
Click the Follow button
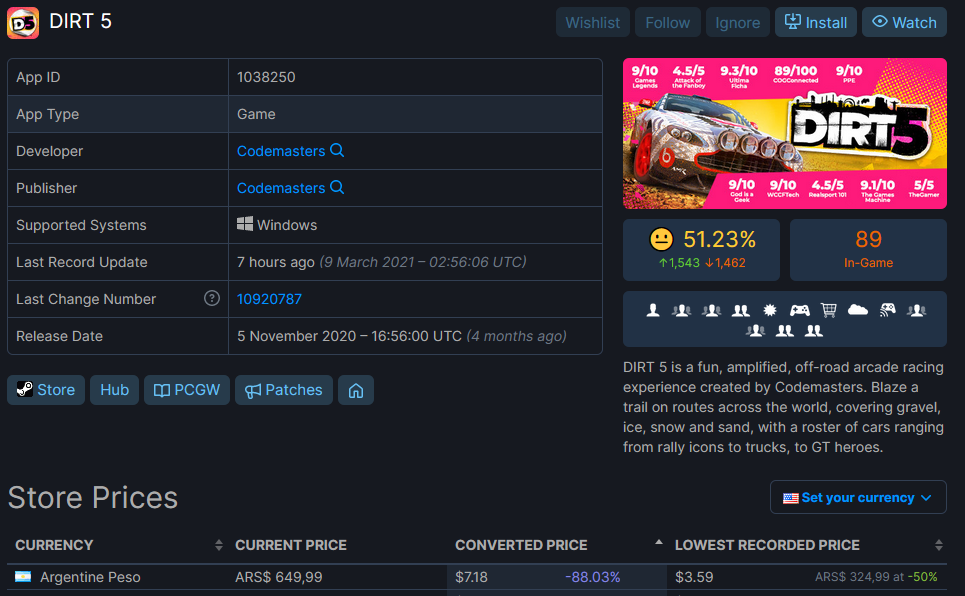pyautogui.click(x=668, y=23)
